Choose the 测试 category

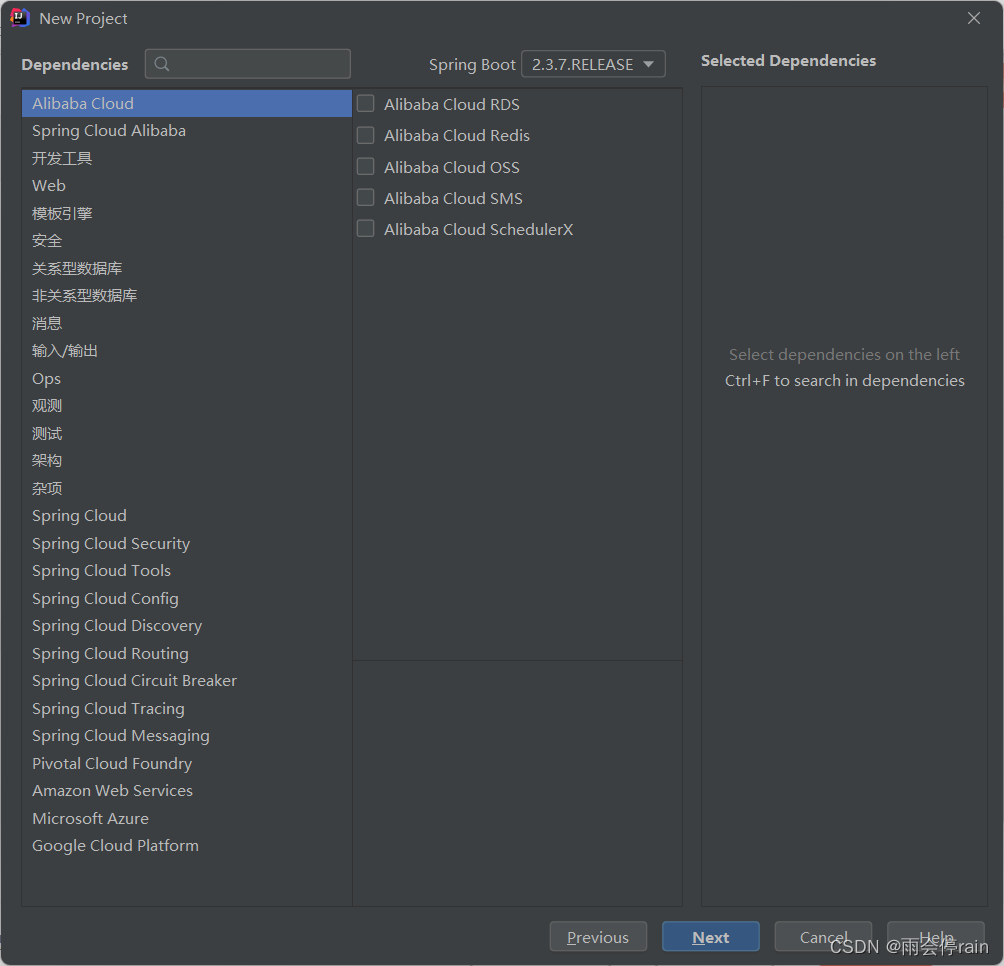pyautogui.click(x=186, y=433)
